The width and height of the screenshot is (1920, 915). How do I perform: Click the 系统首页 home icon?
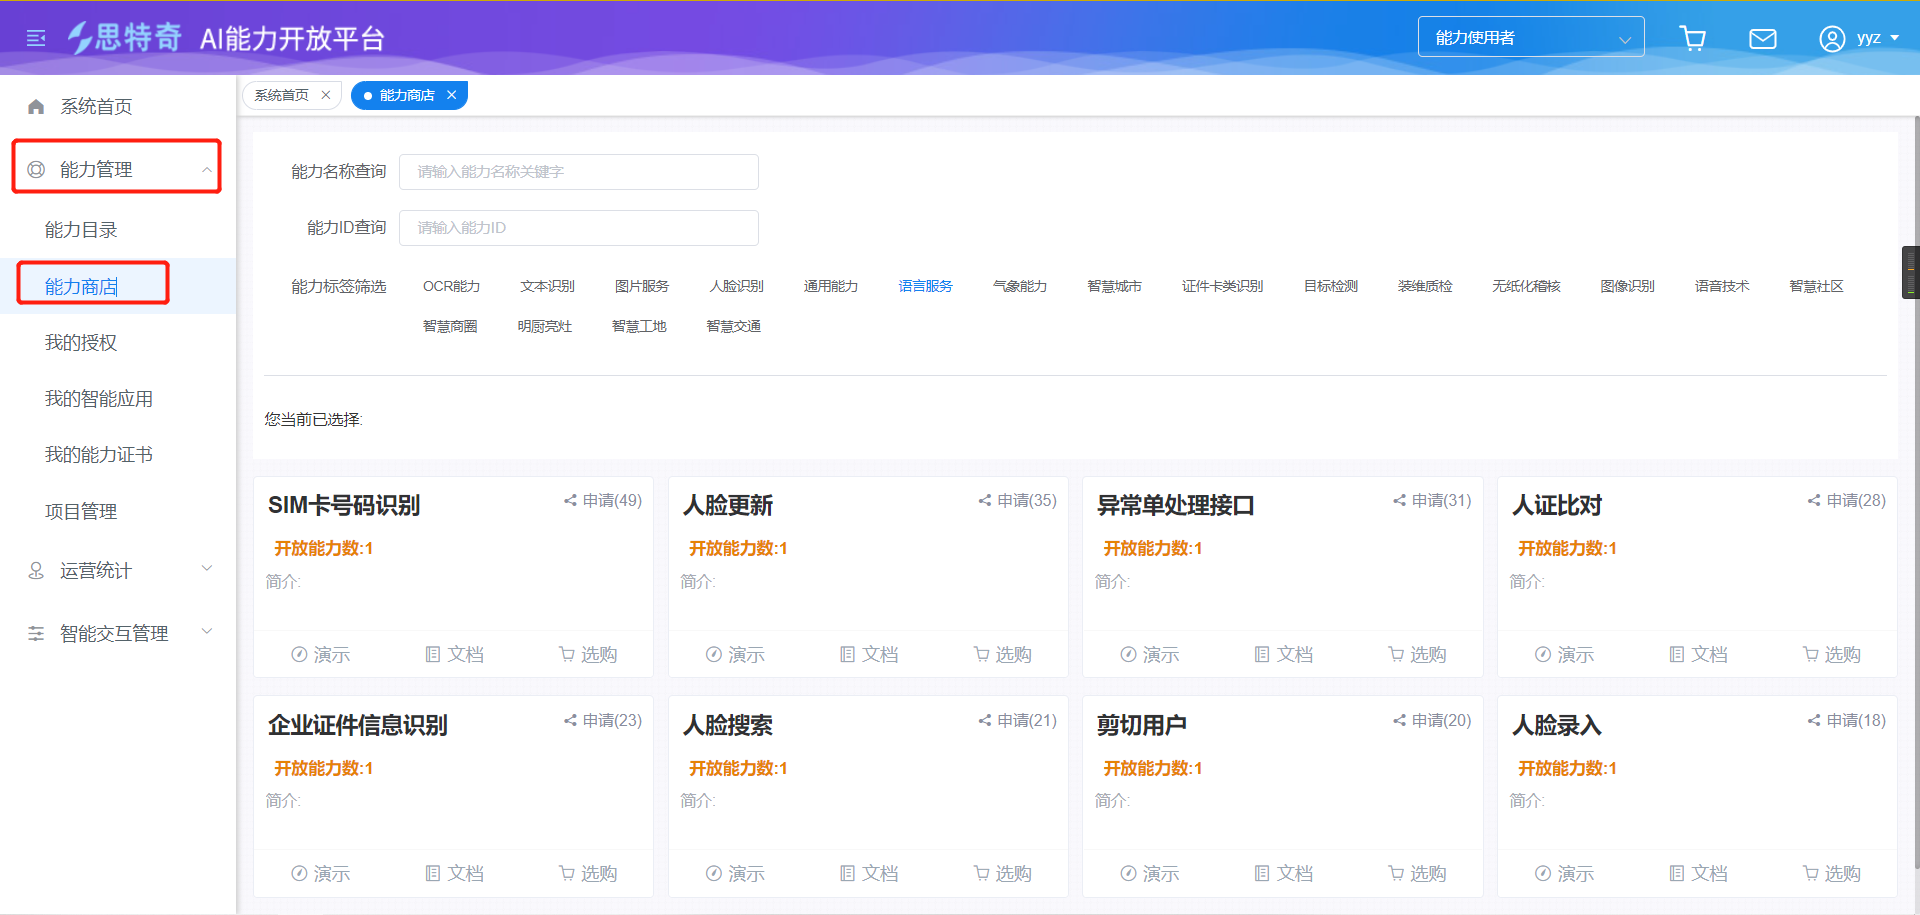[36, 106]
